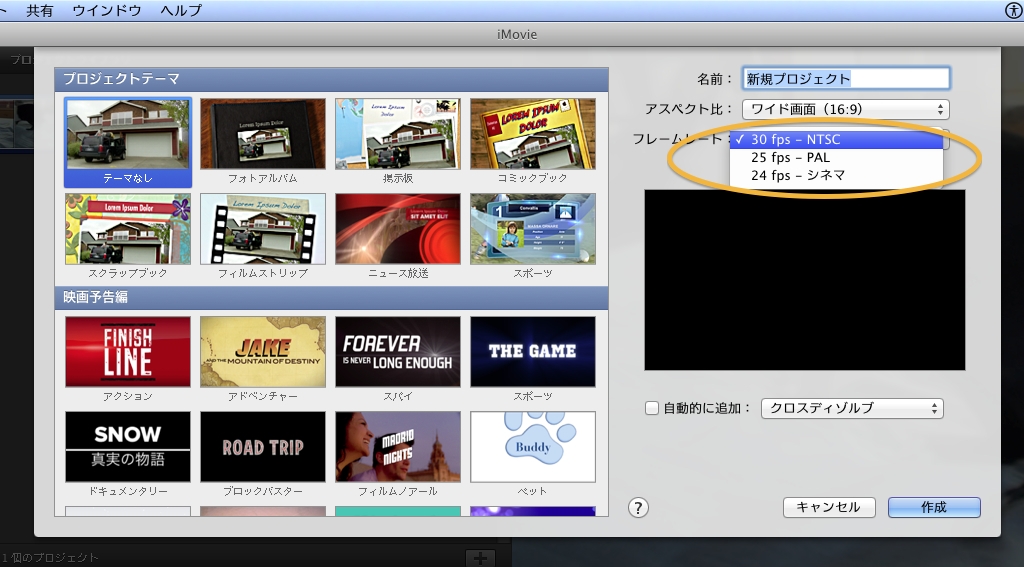The image size is (1024, 567).
Task: Select the フォトアルバム theme thumbnail
Action: pos(263,133)
